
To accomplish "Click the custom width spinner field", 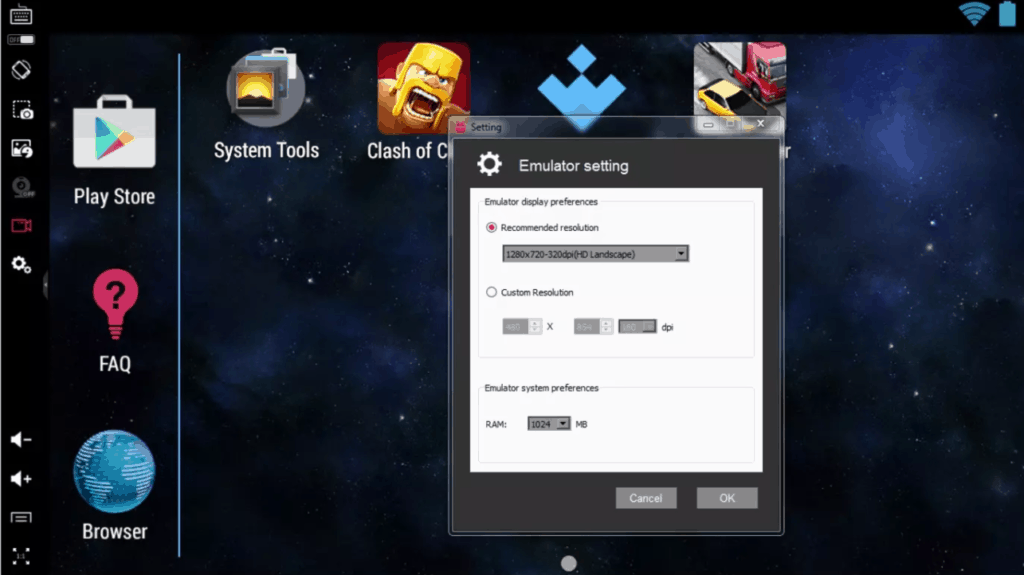I will (522, 326).
